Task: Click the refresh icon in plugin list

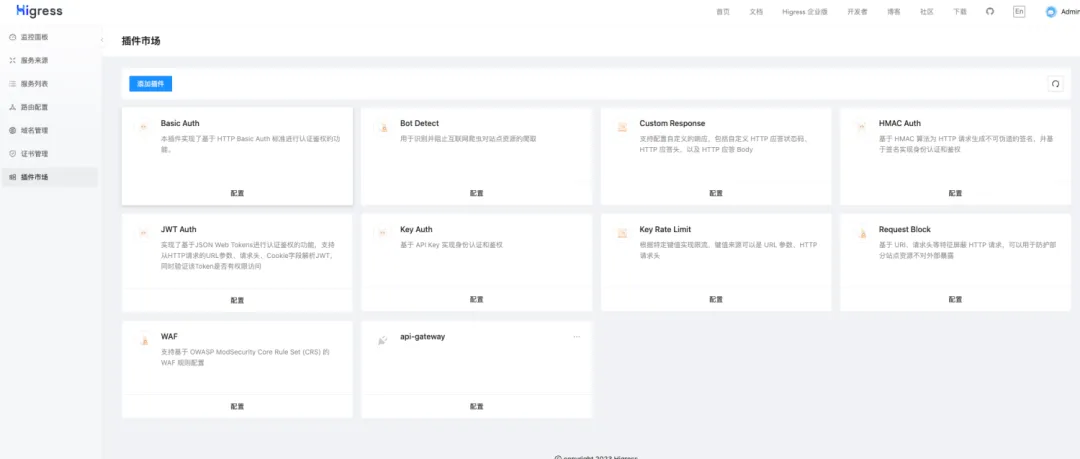Action: (x=1055, y=84)
